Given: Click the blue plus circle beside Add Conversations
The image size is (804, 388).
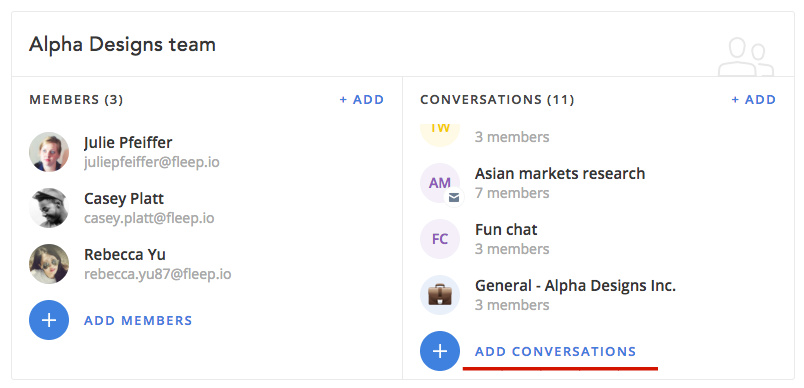Looking at the screenshot, I should (440, 351).
